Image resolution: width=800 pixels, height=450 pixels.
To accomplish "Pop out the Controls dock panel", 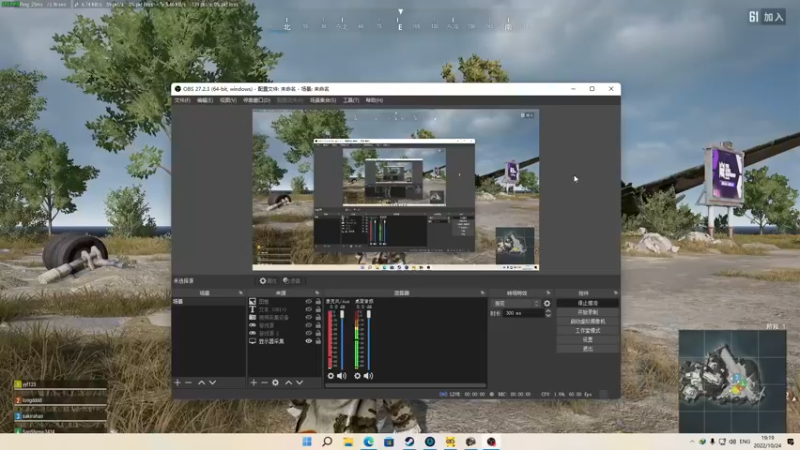I will [616, 293].
